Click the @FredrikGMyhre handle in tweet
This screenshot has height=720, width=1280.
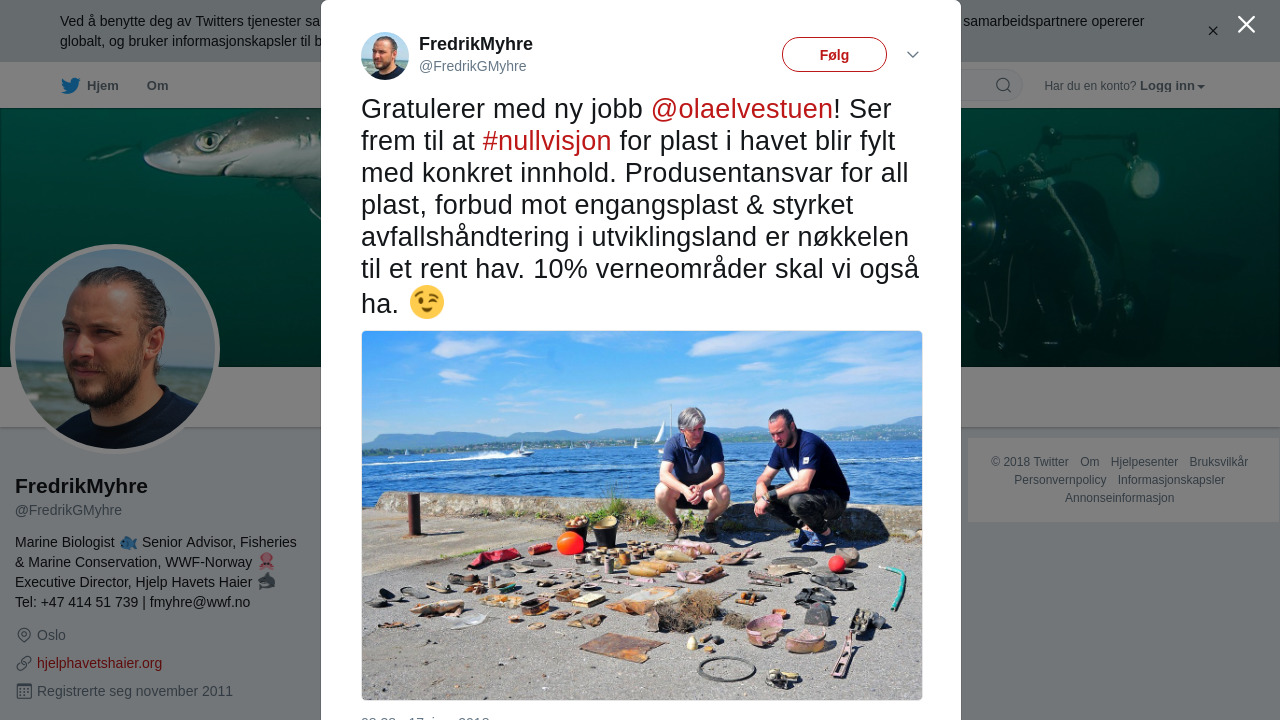click(x=472, y=66)
